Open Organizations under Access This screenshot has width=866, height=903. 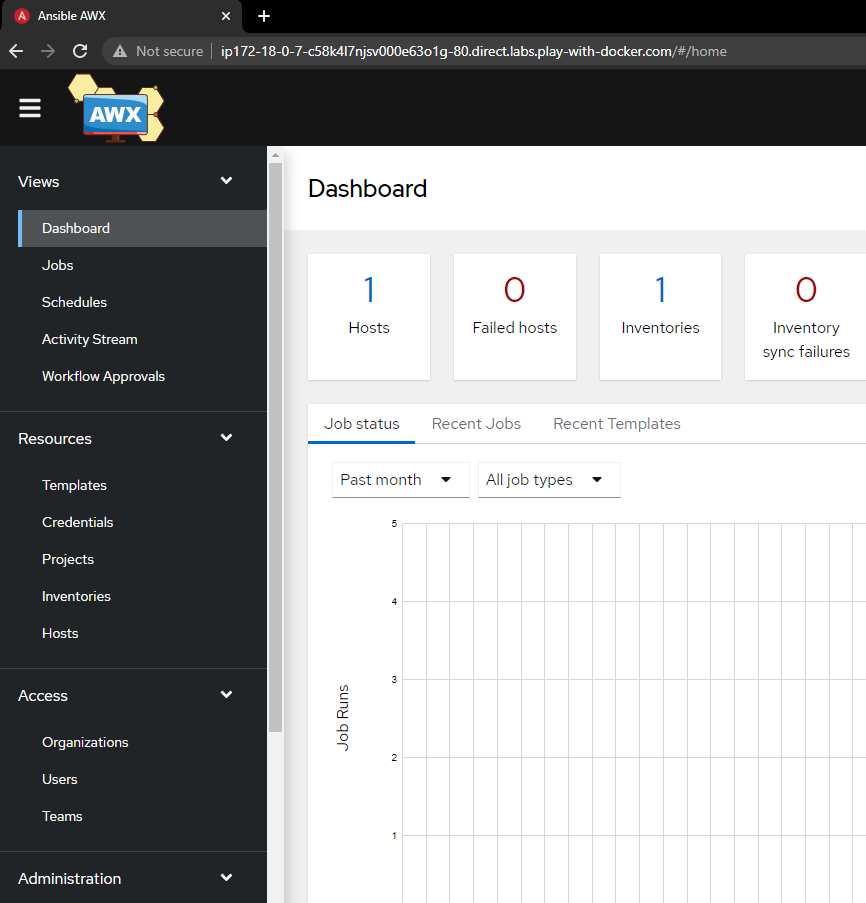pos(143,742)
